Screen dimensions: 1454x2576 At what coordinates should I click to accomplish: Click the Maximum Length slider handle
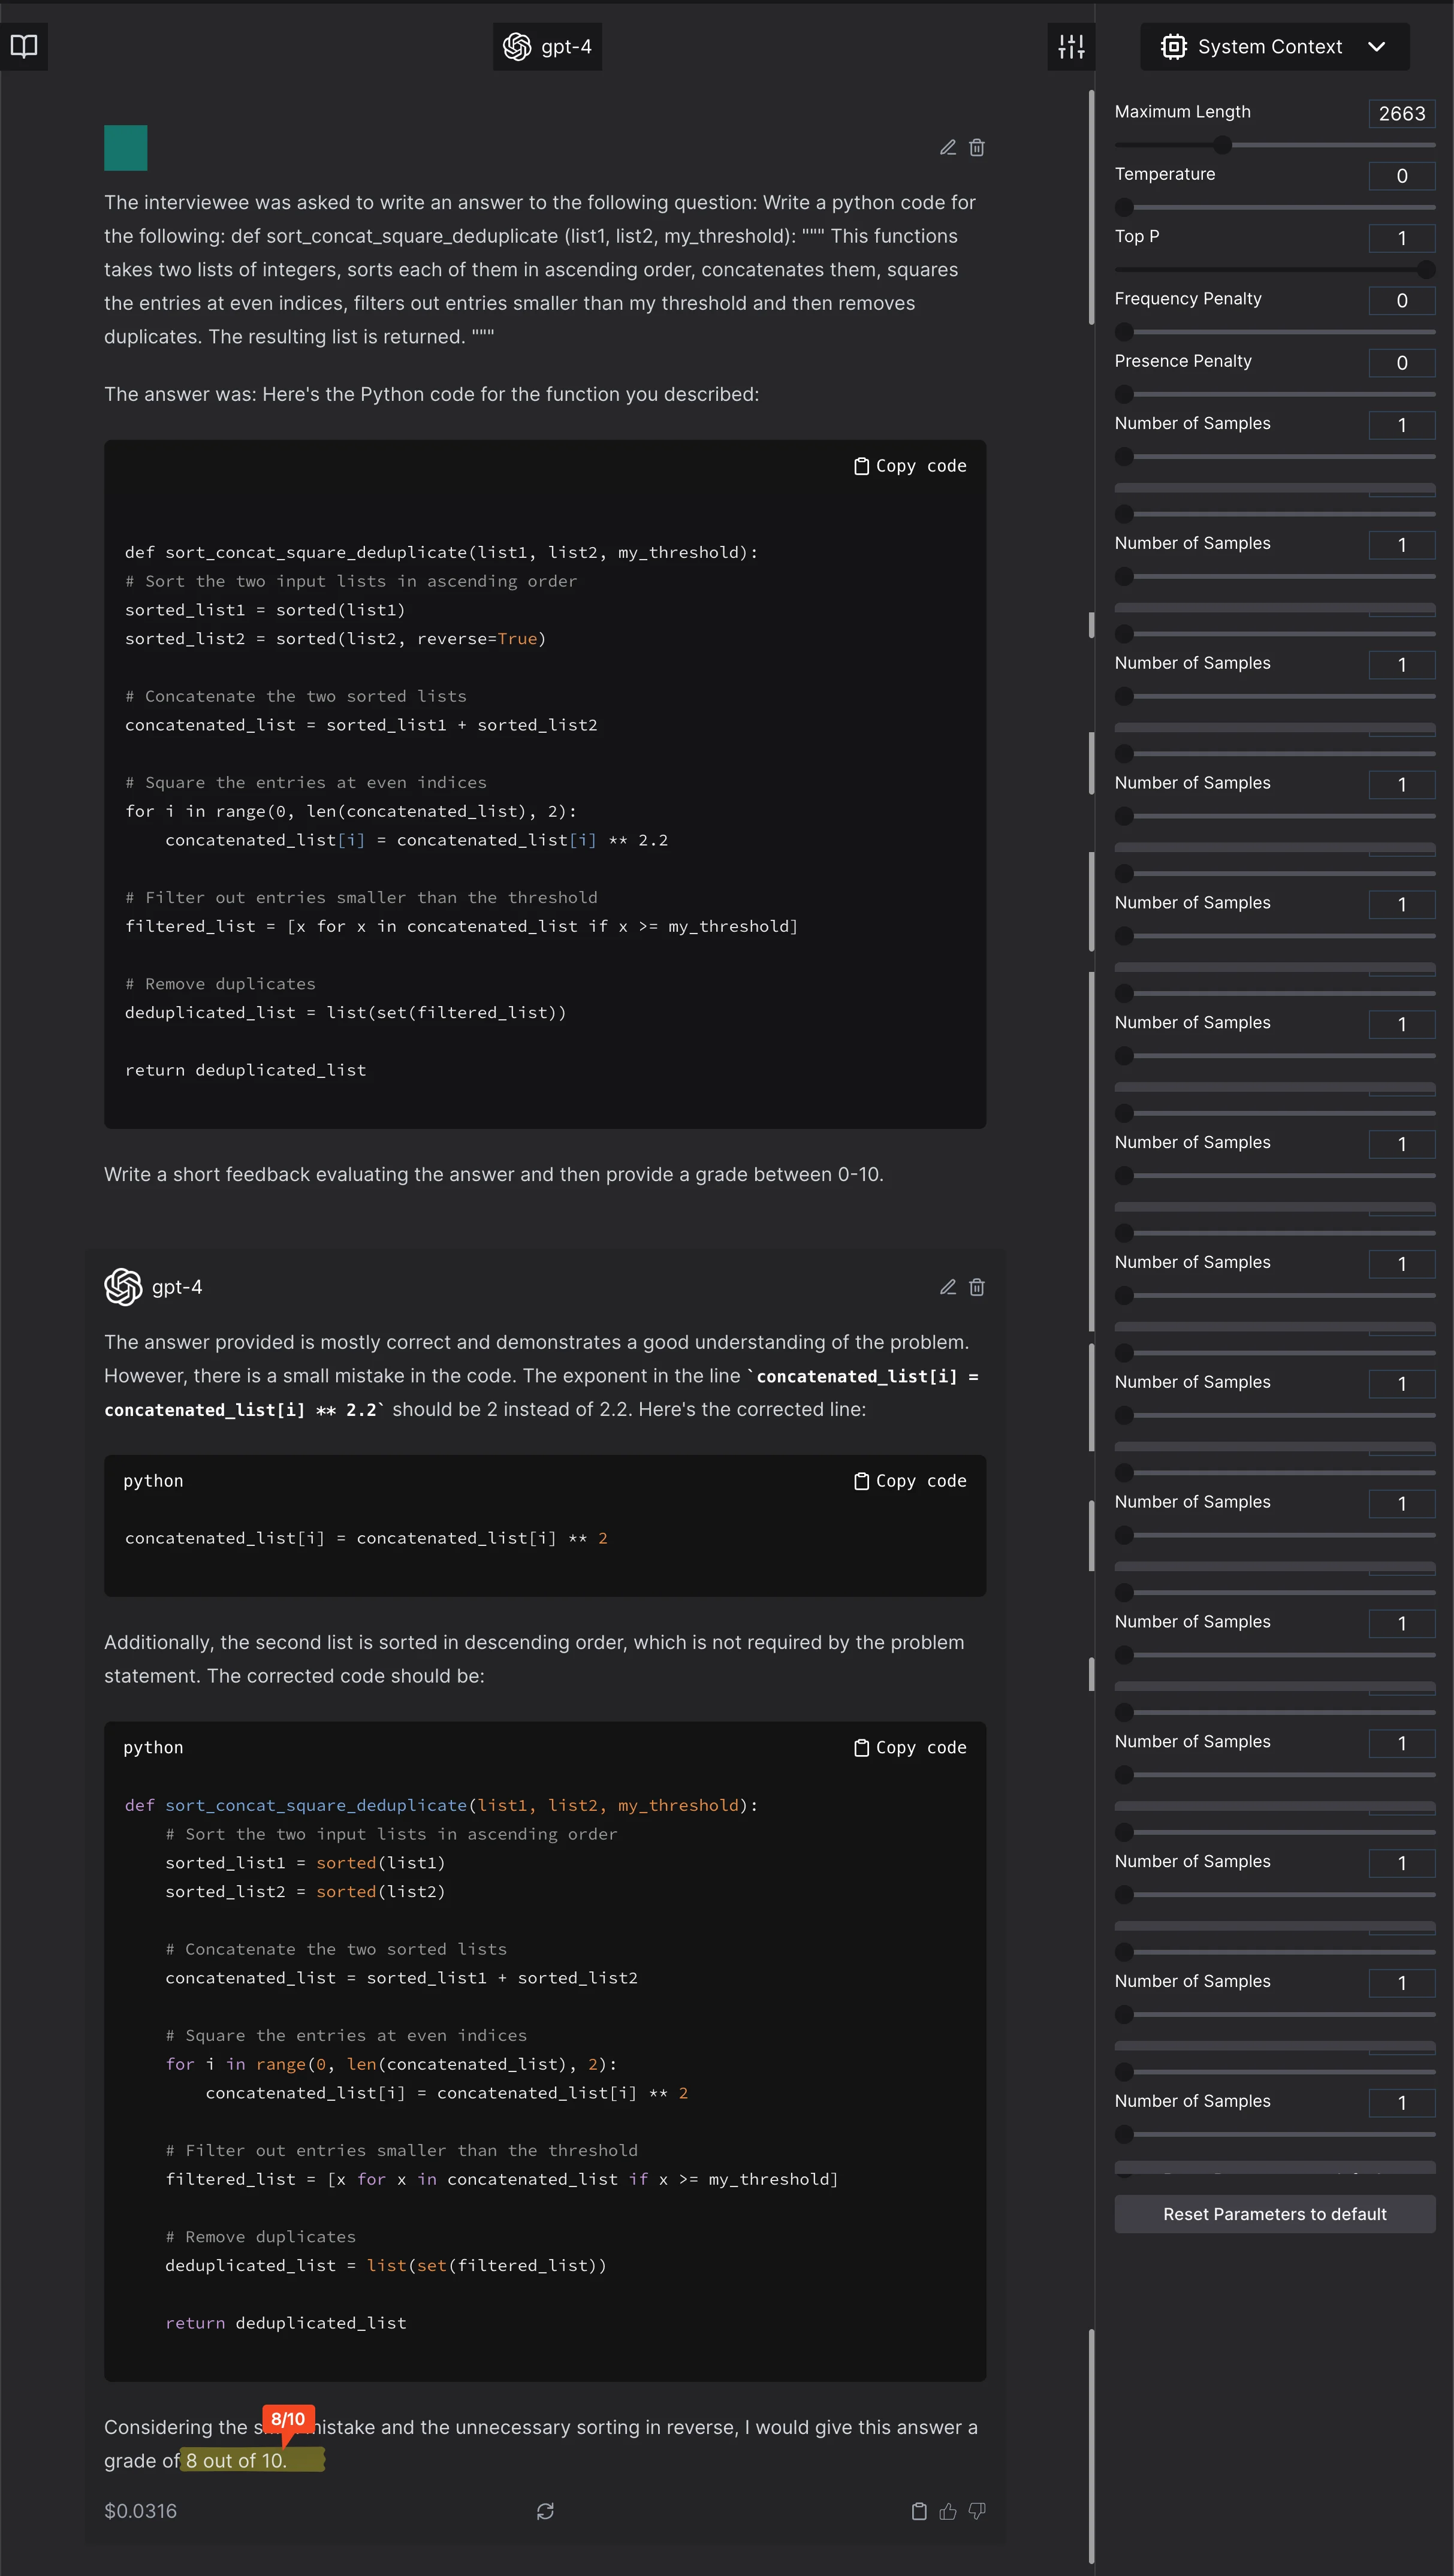(x=1222, y=145)
